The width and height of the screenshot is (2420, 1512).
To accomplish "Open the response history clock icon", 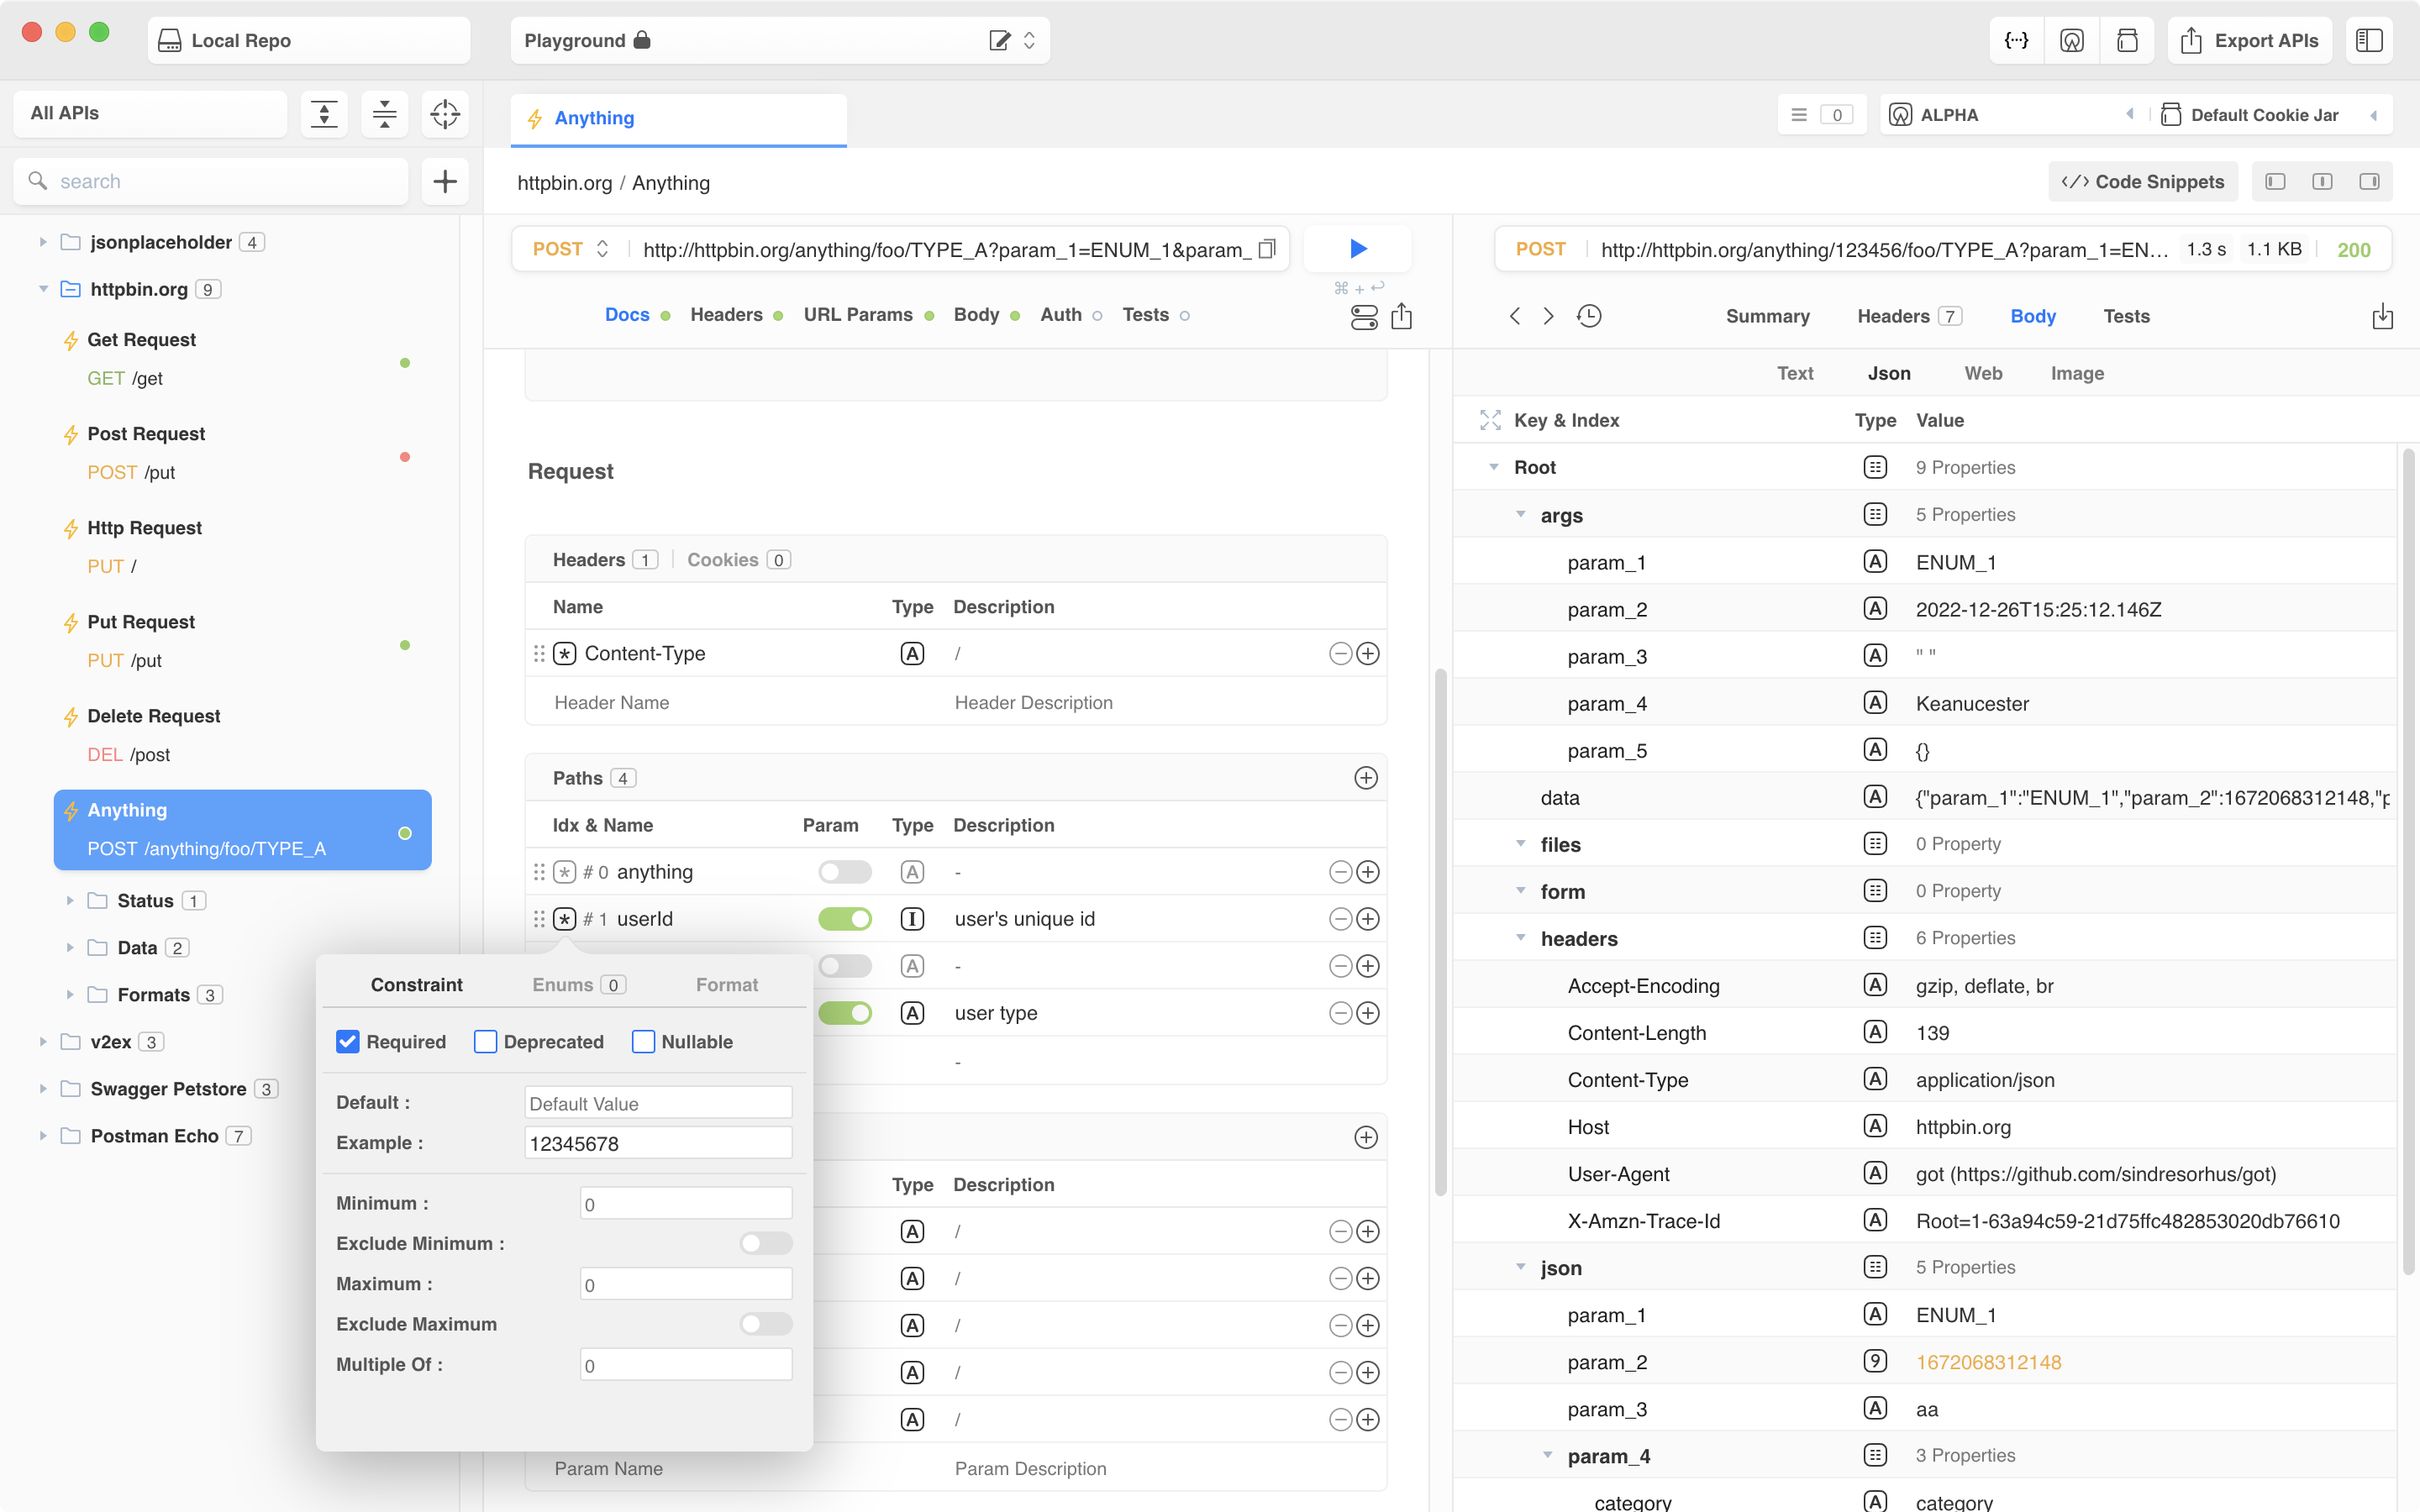I will (x=1589, y=316).
